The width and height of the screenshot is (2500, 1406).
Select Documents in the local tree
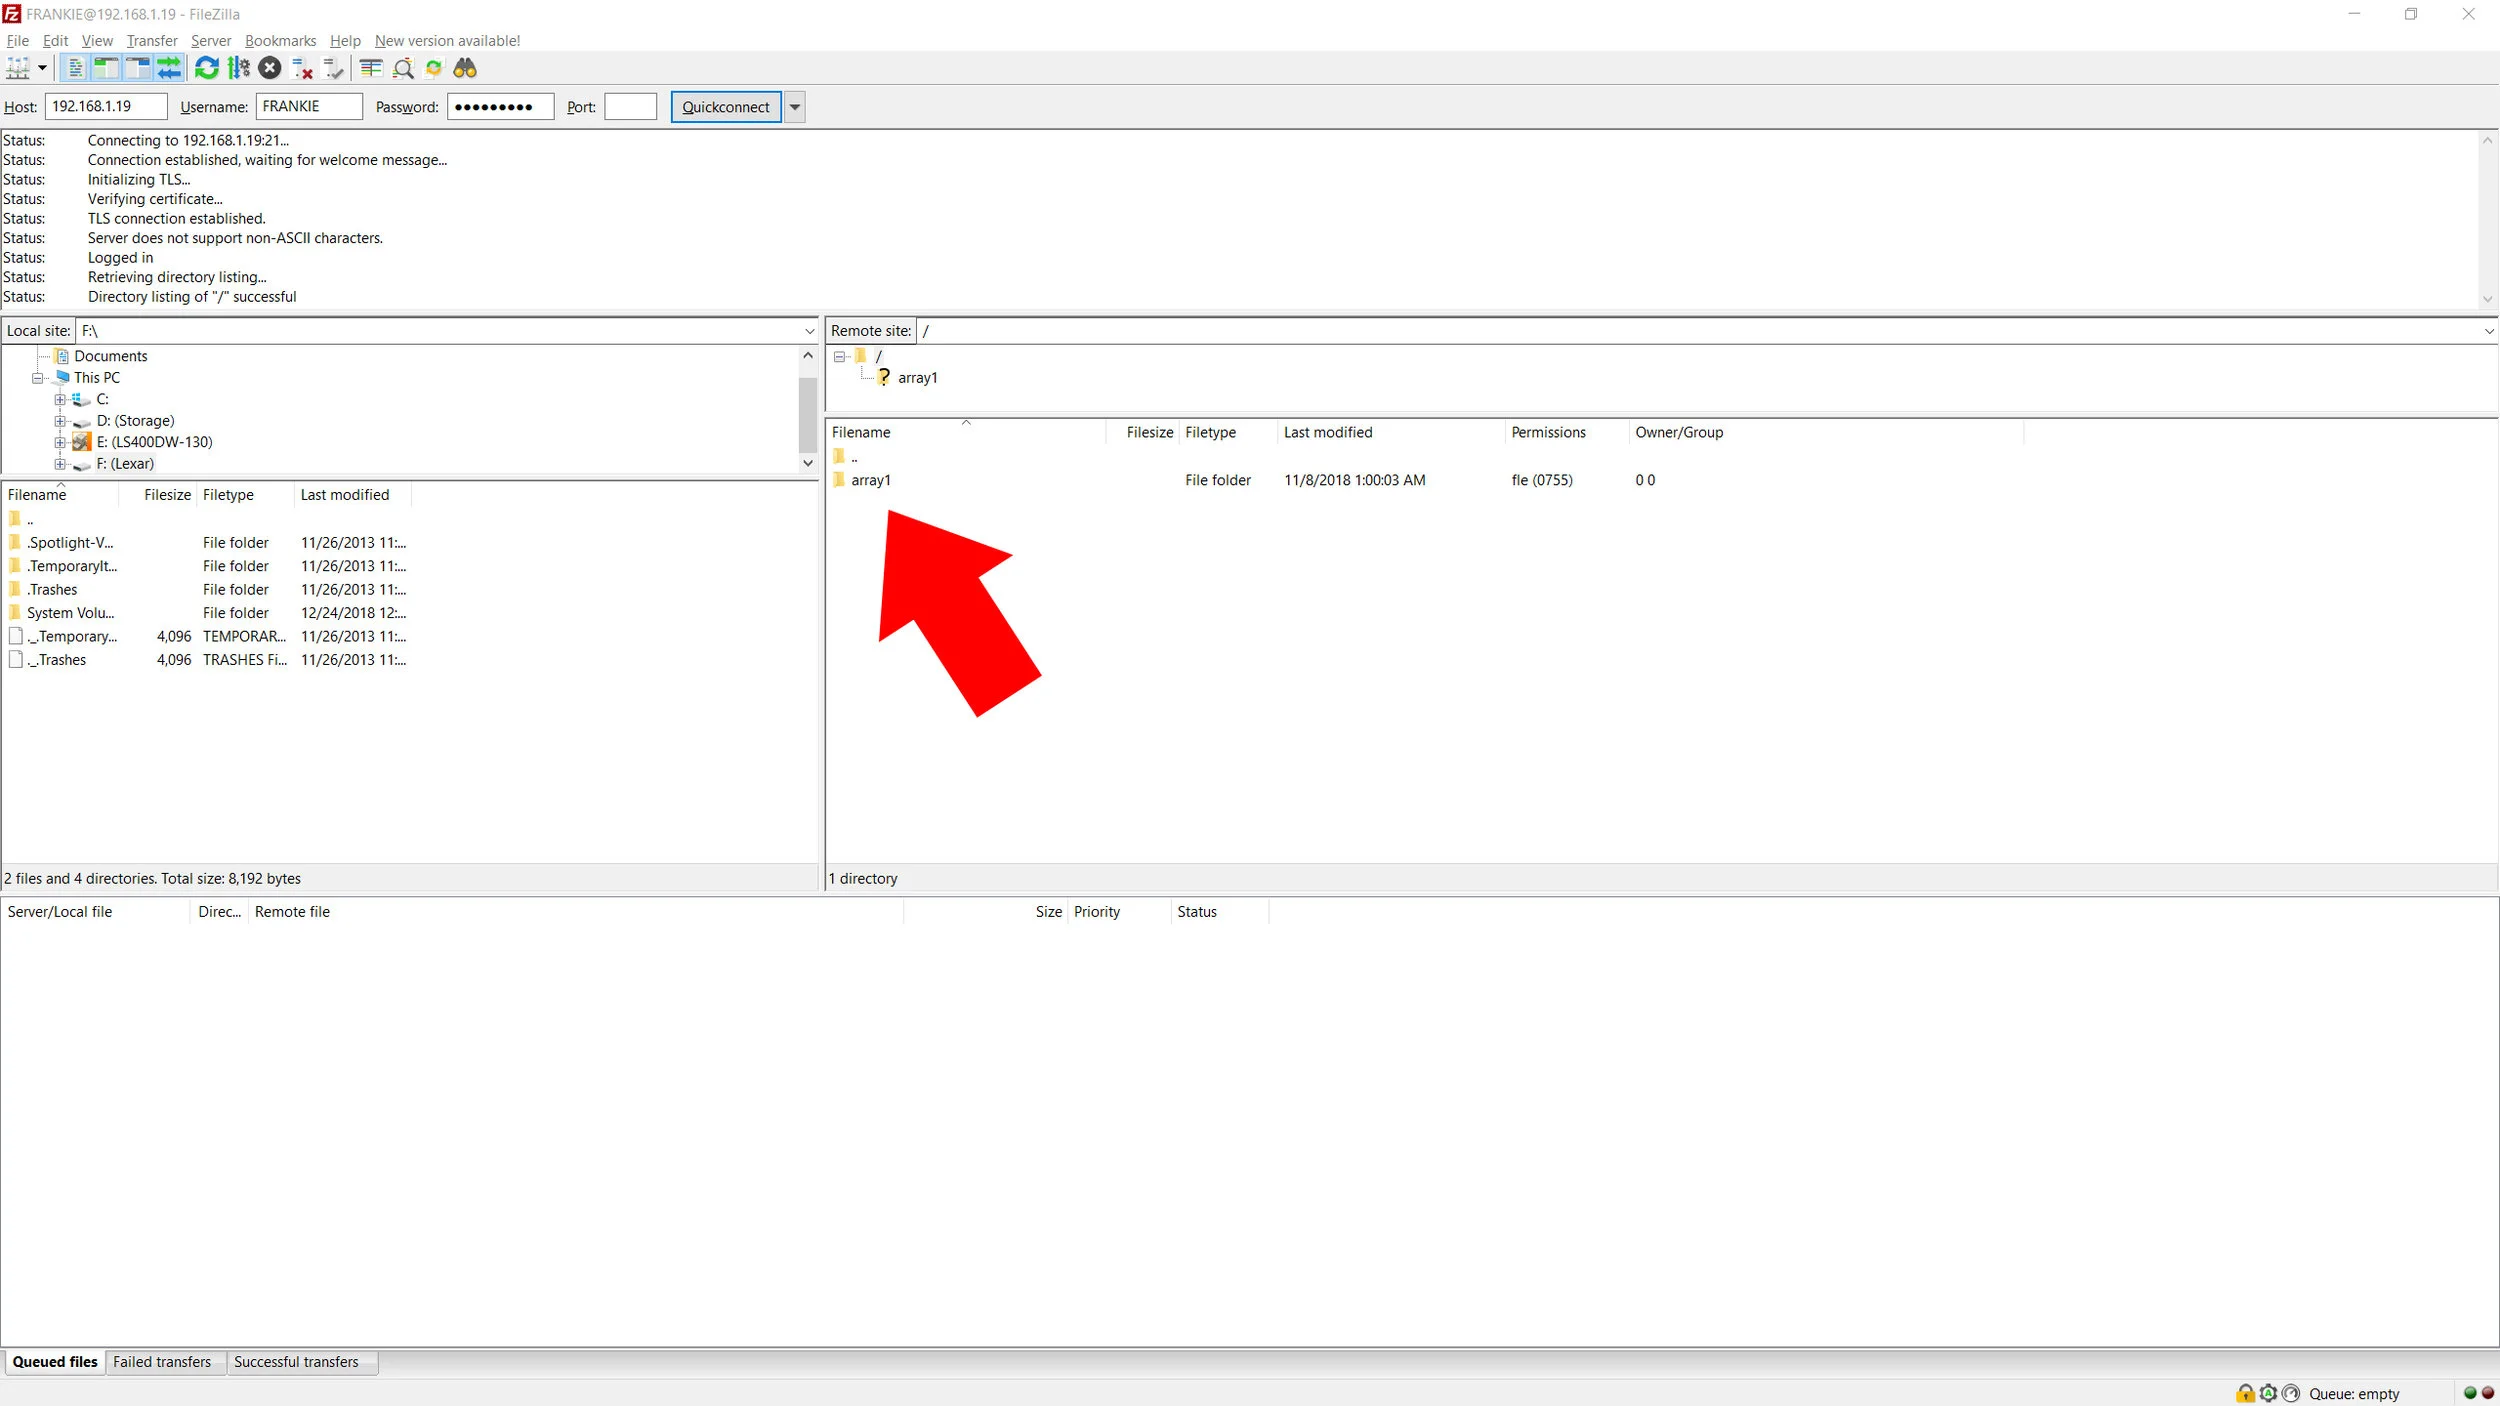click(110, 356)
